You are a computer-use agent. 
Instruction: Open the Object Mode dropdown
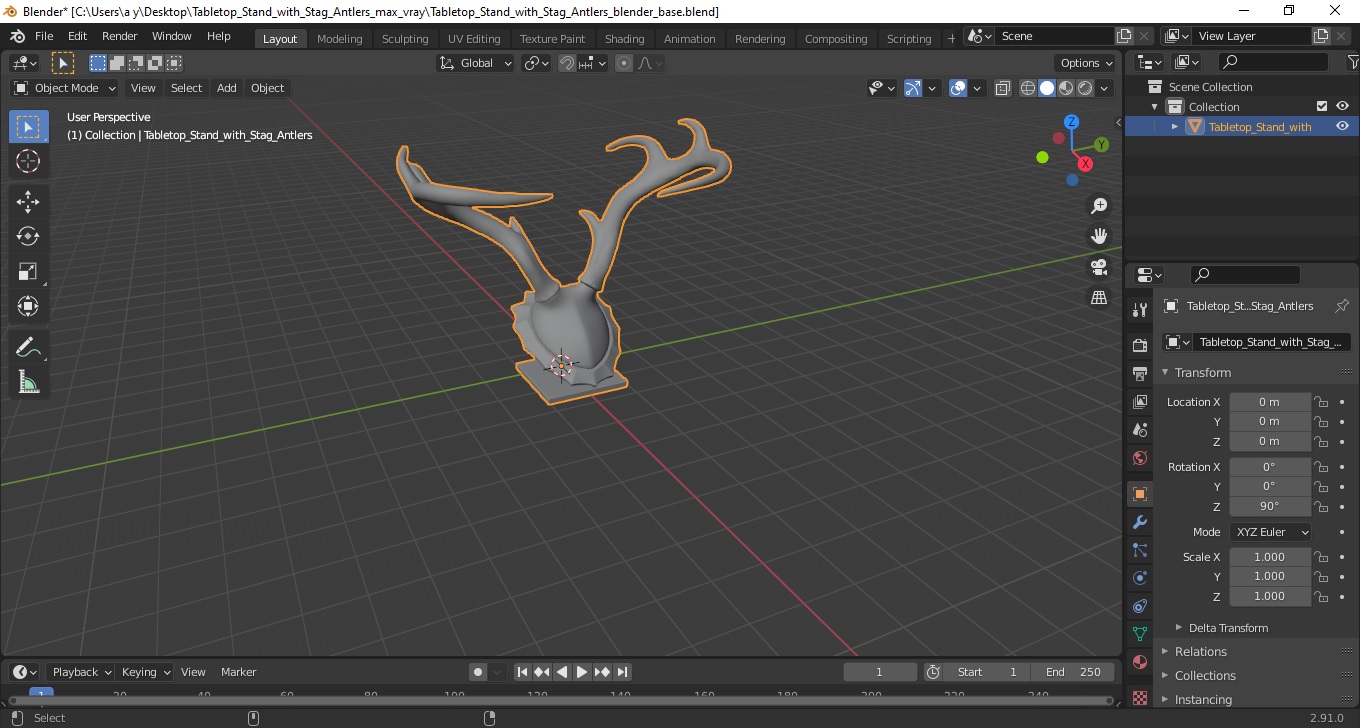(x=65, y=88)
